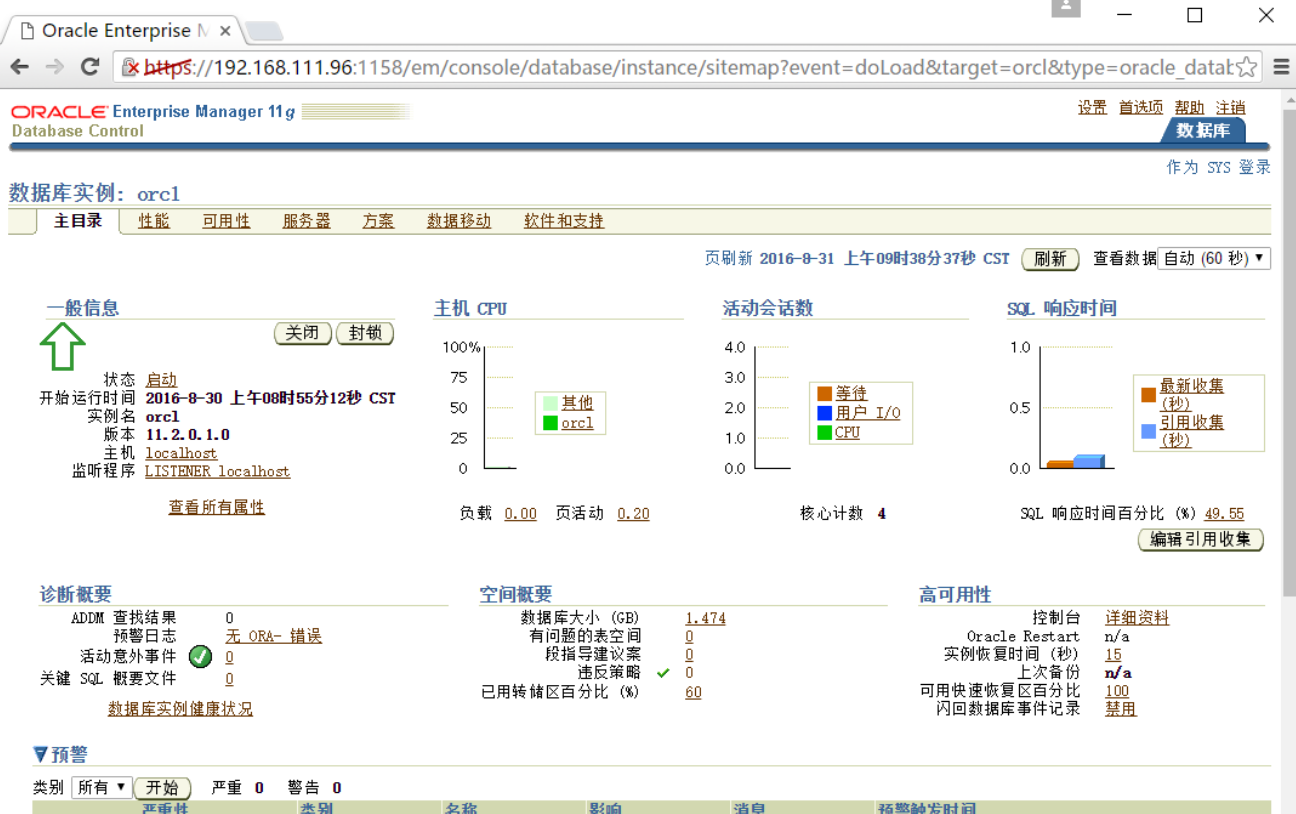Image resolution: width=1296 pixels, height=814 pixels.
Task: Switch to the 可用性 tab
Action: click(226, 221)
